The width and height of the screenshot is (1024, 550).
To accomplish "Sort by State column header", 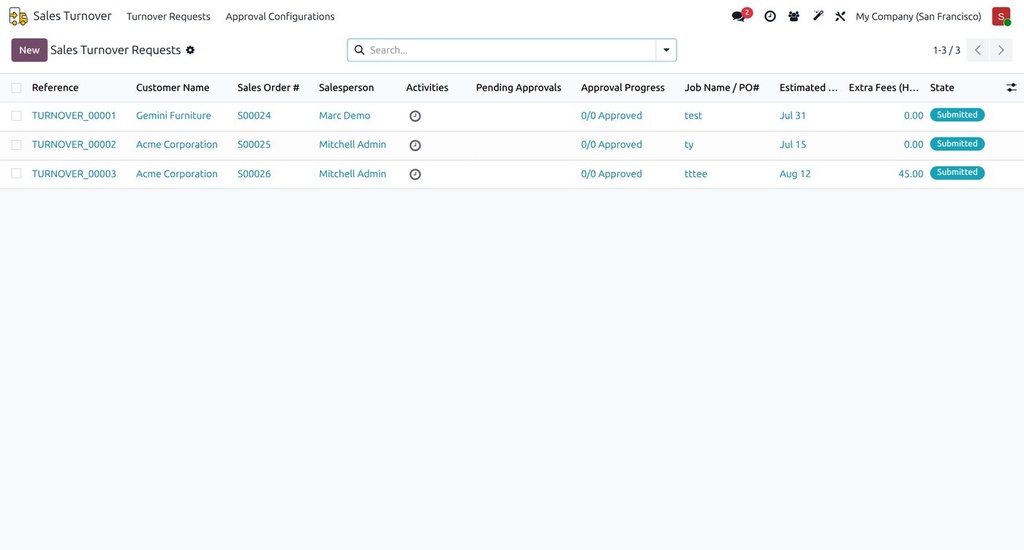I will coord(942,88).
